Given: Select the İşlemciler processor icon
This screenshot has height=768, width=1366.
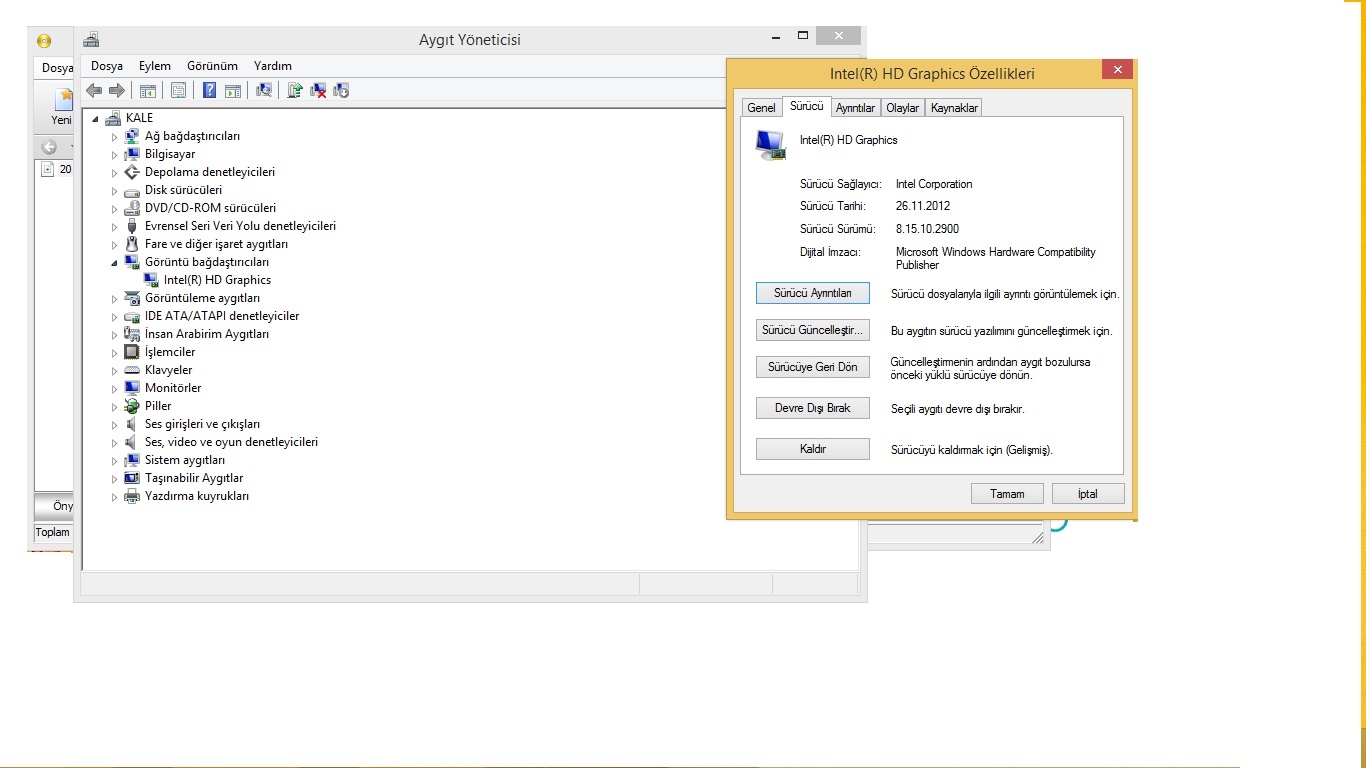Looking at the screenshot, I should pos(132,352).
